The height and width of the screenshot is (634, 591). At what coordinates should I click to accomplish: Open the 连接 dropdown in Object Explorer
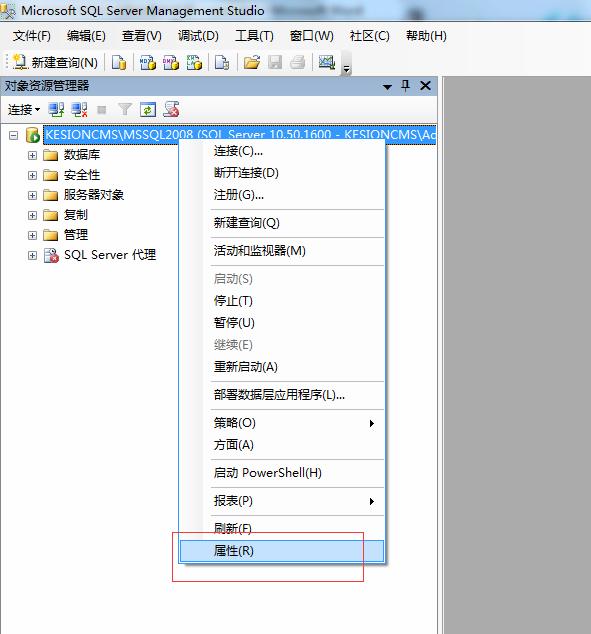pos(24,110)
